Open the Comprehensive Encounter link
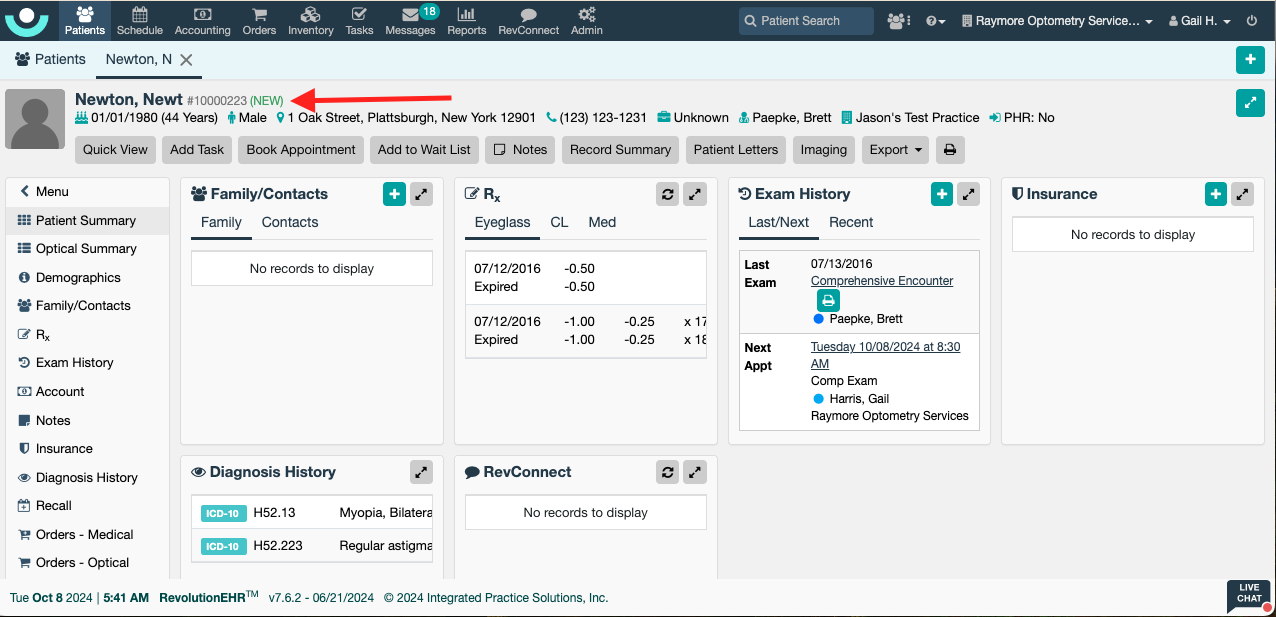This screenshot has height=617, width=1276. click(x=881, y=281)
